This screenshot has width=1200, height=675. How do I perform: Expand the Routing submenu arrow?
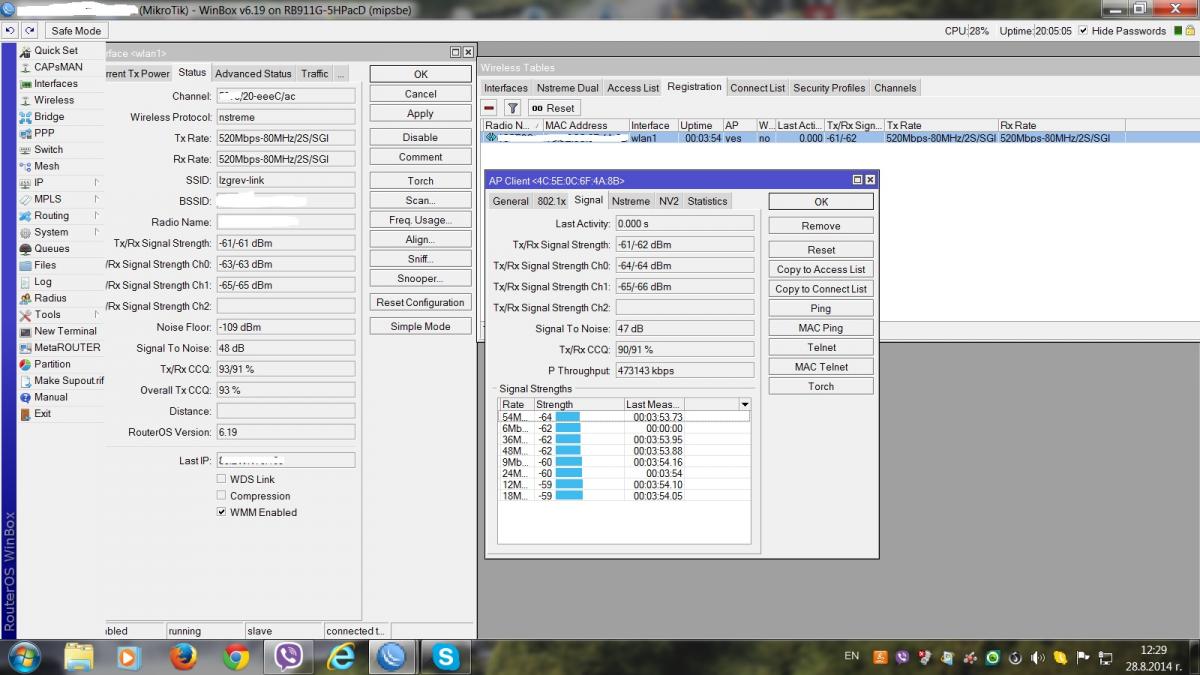96,216
